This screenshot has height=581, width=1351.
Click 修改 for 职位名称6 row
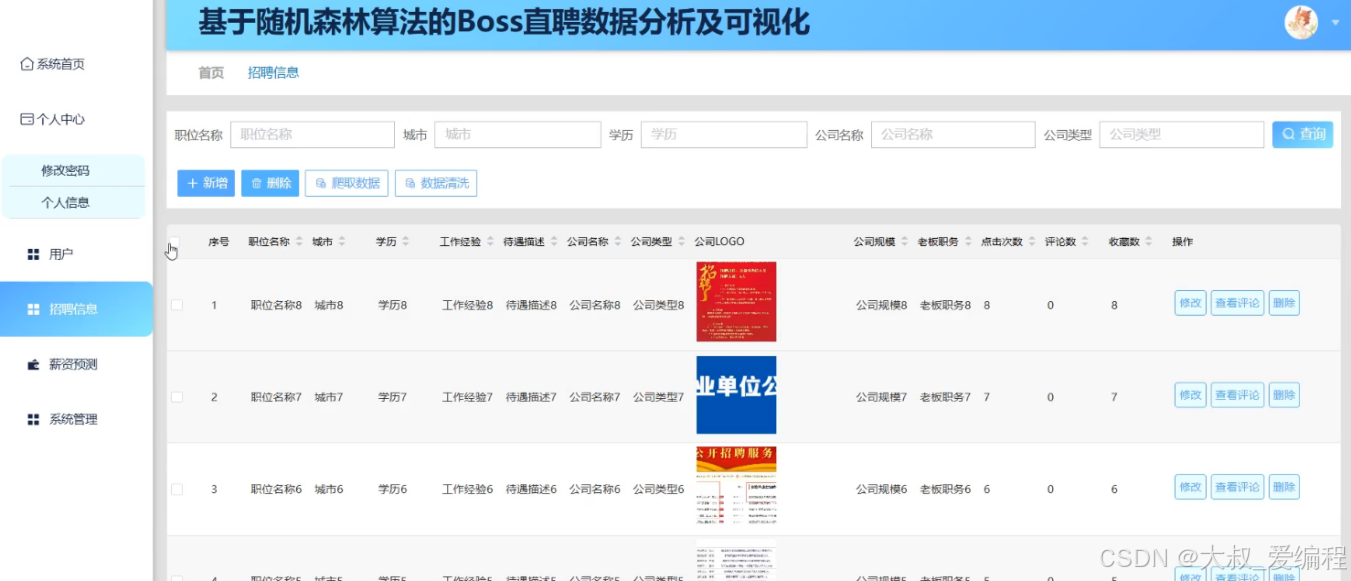1190,487
